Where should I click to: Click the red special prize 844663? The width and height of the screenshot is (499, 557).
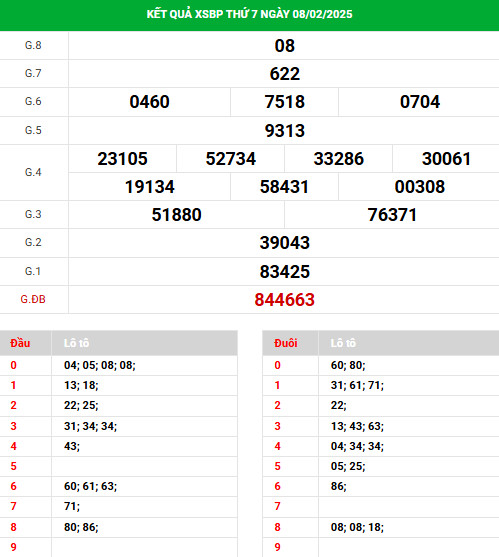pos(284,300)
